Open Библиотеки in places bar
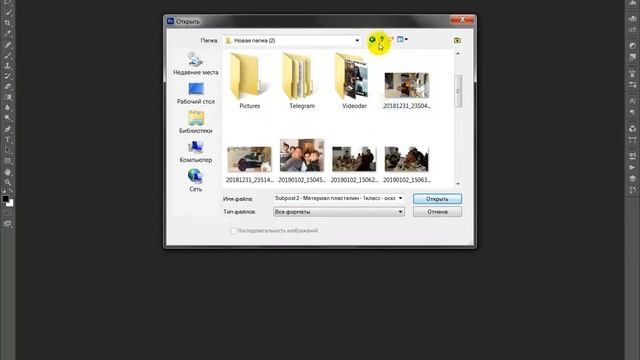 196,122
